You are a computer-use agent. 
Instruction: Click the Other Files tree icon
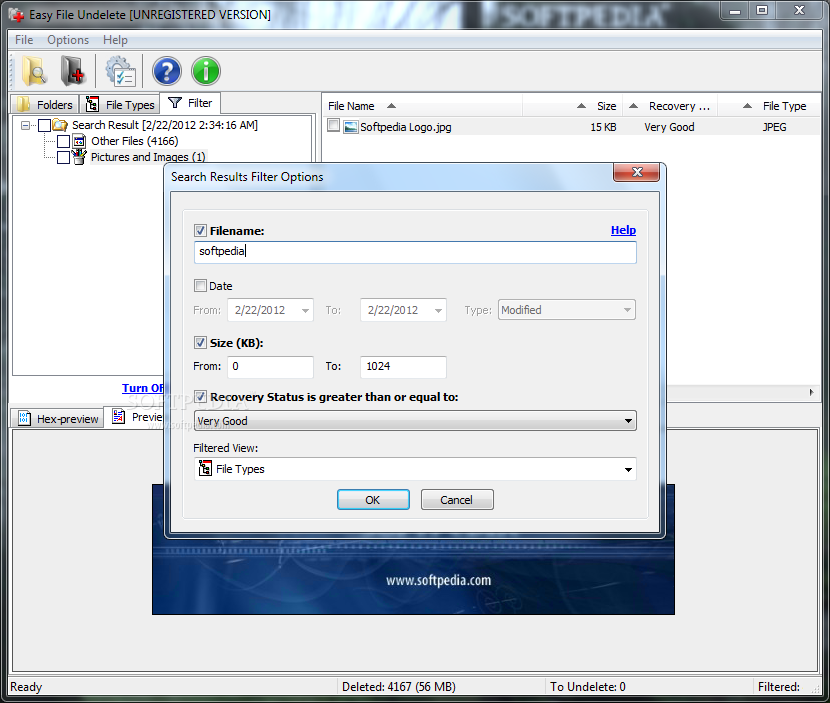[x=79, y=141]
